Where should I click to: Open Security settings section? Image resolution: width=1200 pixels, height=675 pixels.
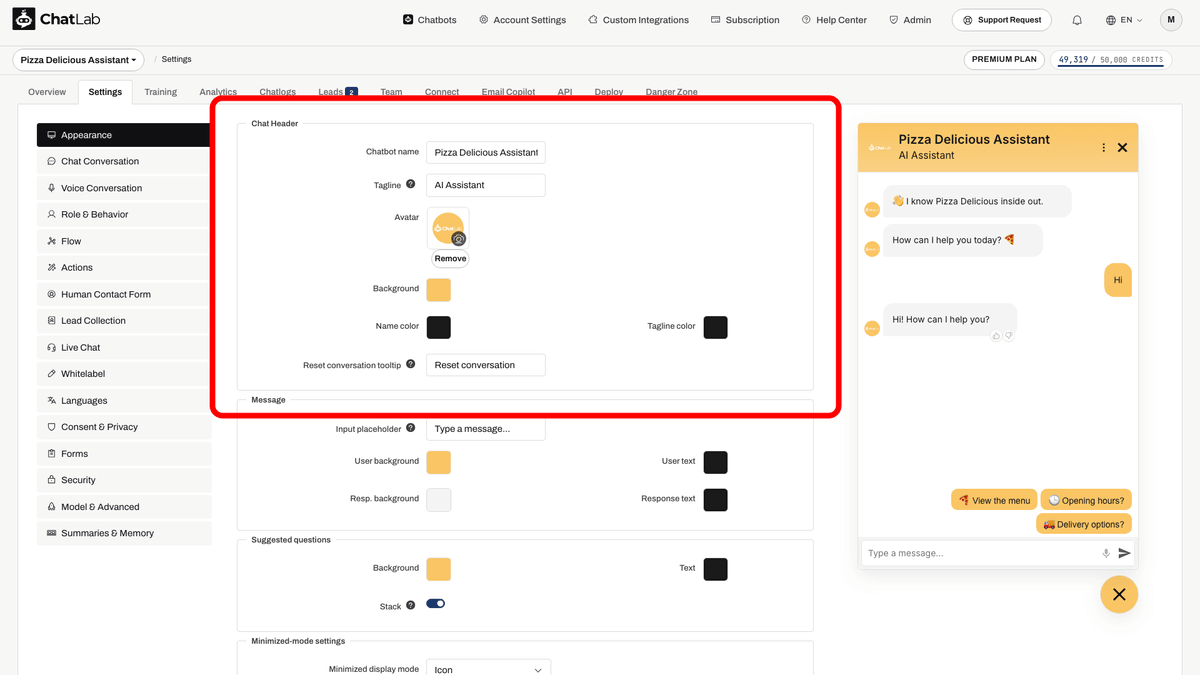(x=124, y=480)
